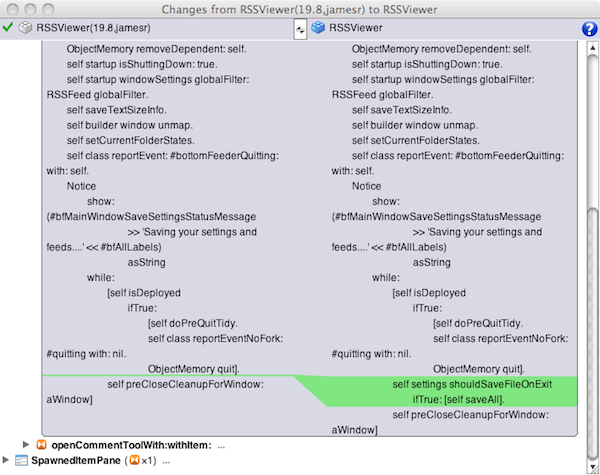The width and height of the screenshot is (600, 475).
Task: Click the blue package icon beside RSSViewer
Action: coord(318,28)
